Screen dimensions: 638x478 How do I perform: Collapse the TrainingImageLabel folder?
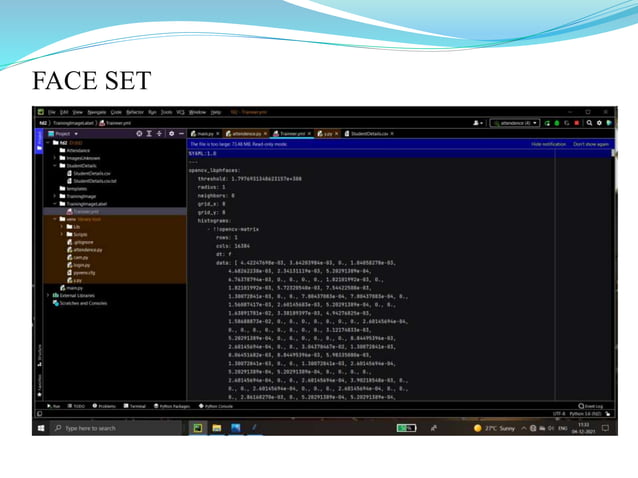55,204
